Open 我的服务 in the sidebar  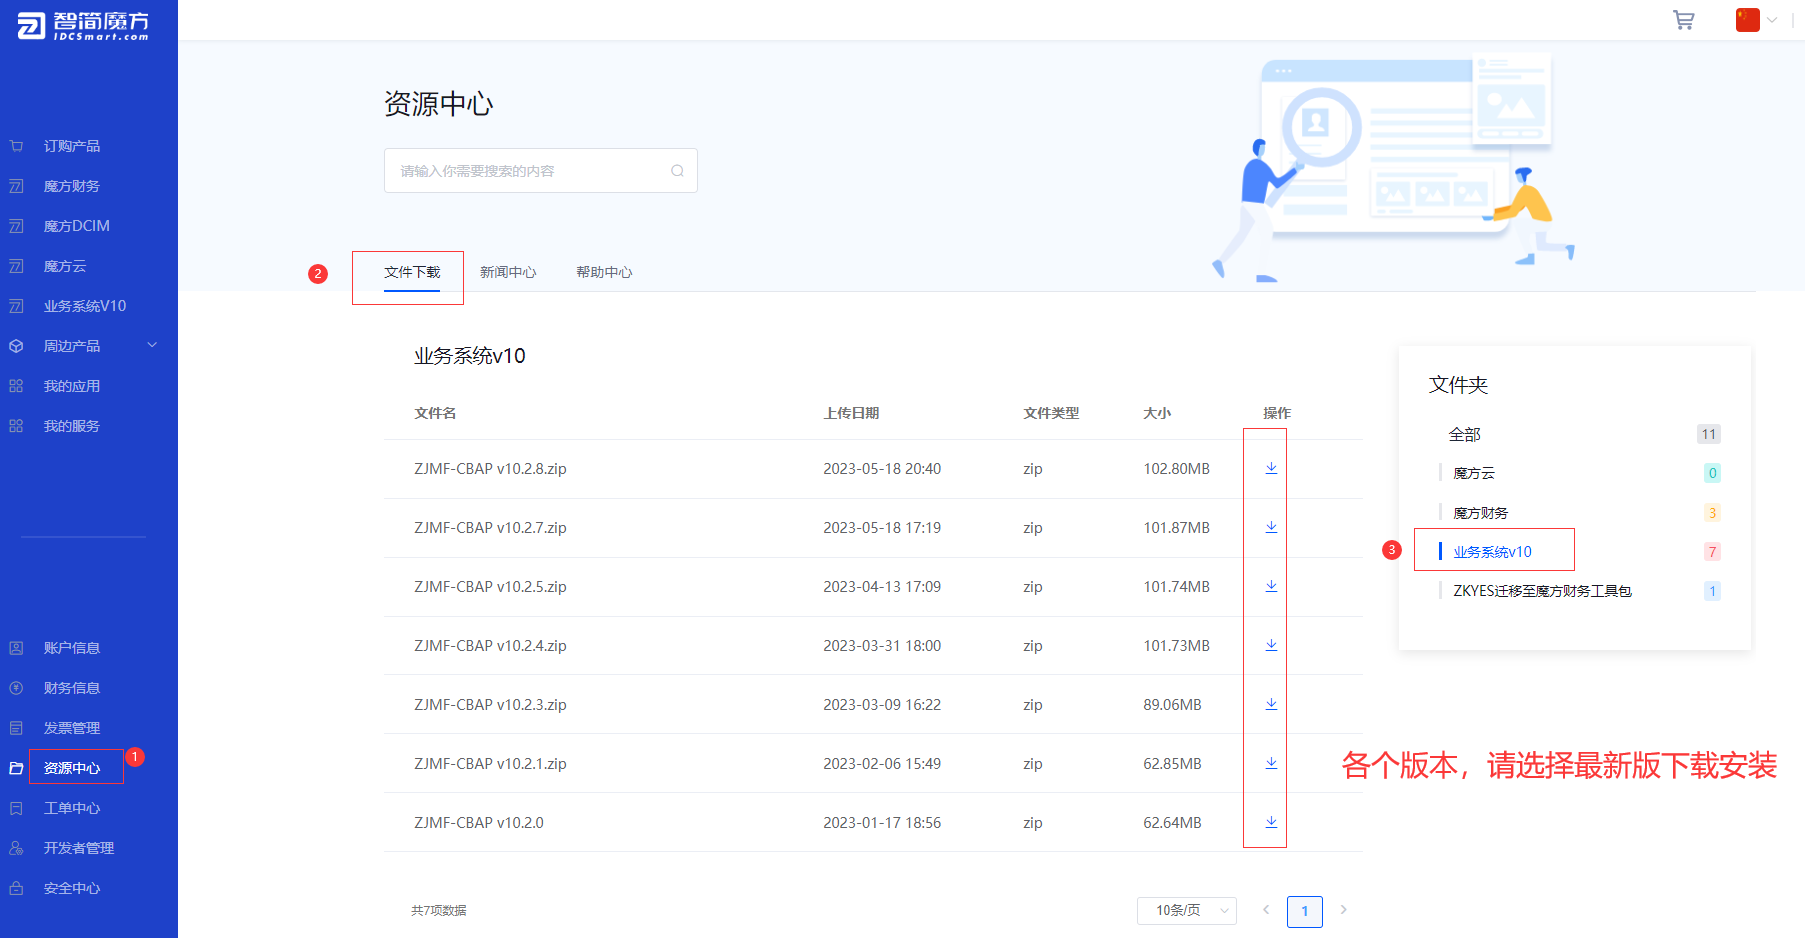[72, 426]
